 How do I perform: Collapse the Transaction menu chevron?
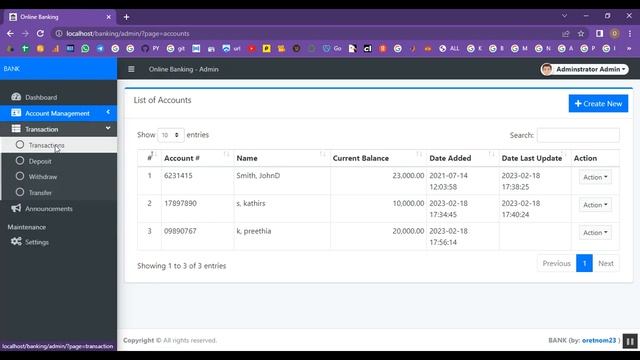(x=108, y=128)
